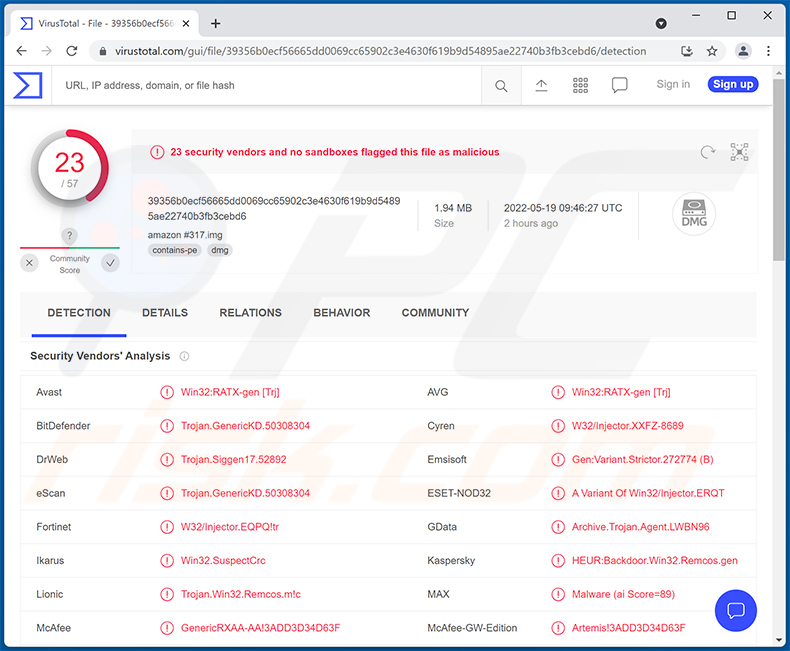Viewport: 790px width, 651px height.
Task: Open the blue chat bubble button
Action: click(736, 610)
